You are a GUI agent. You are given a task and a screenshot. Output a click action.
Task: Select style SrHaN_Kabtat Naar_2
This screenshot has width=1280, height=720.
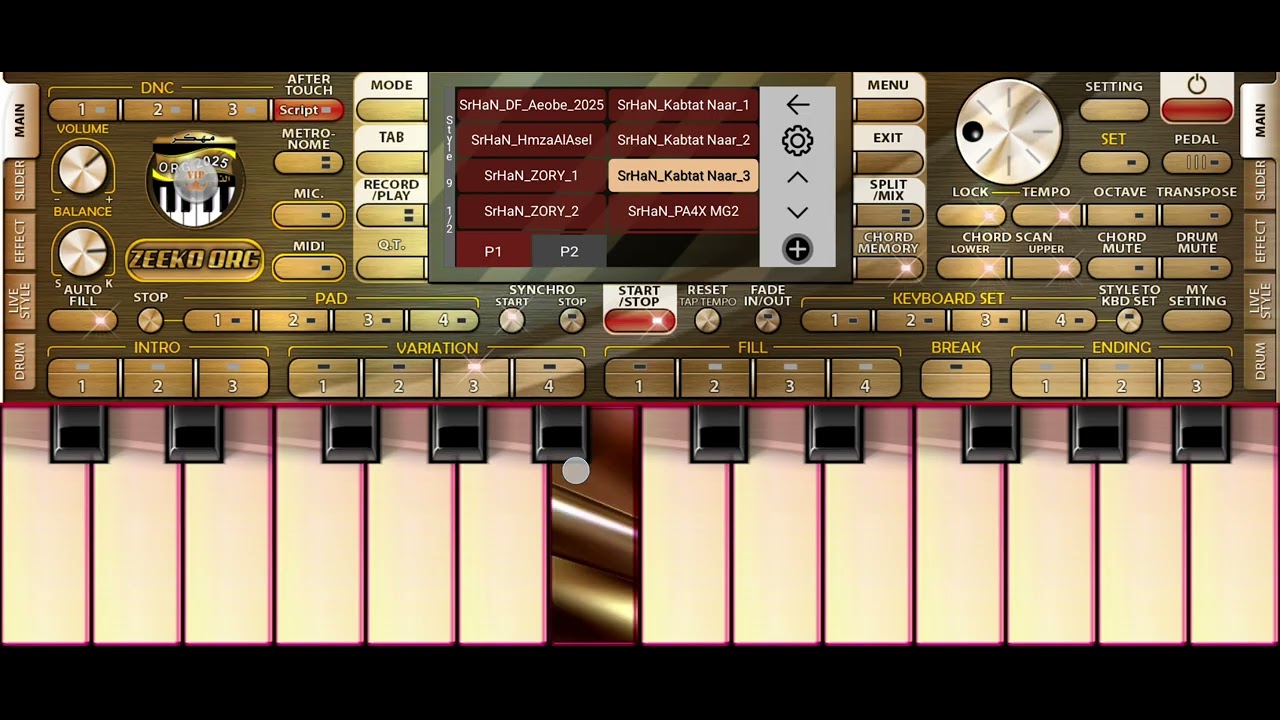pos(683,140)
